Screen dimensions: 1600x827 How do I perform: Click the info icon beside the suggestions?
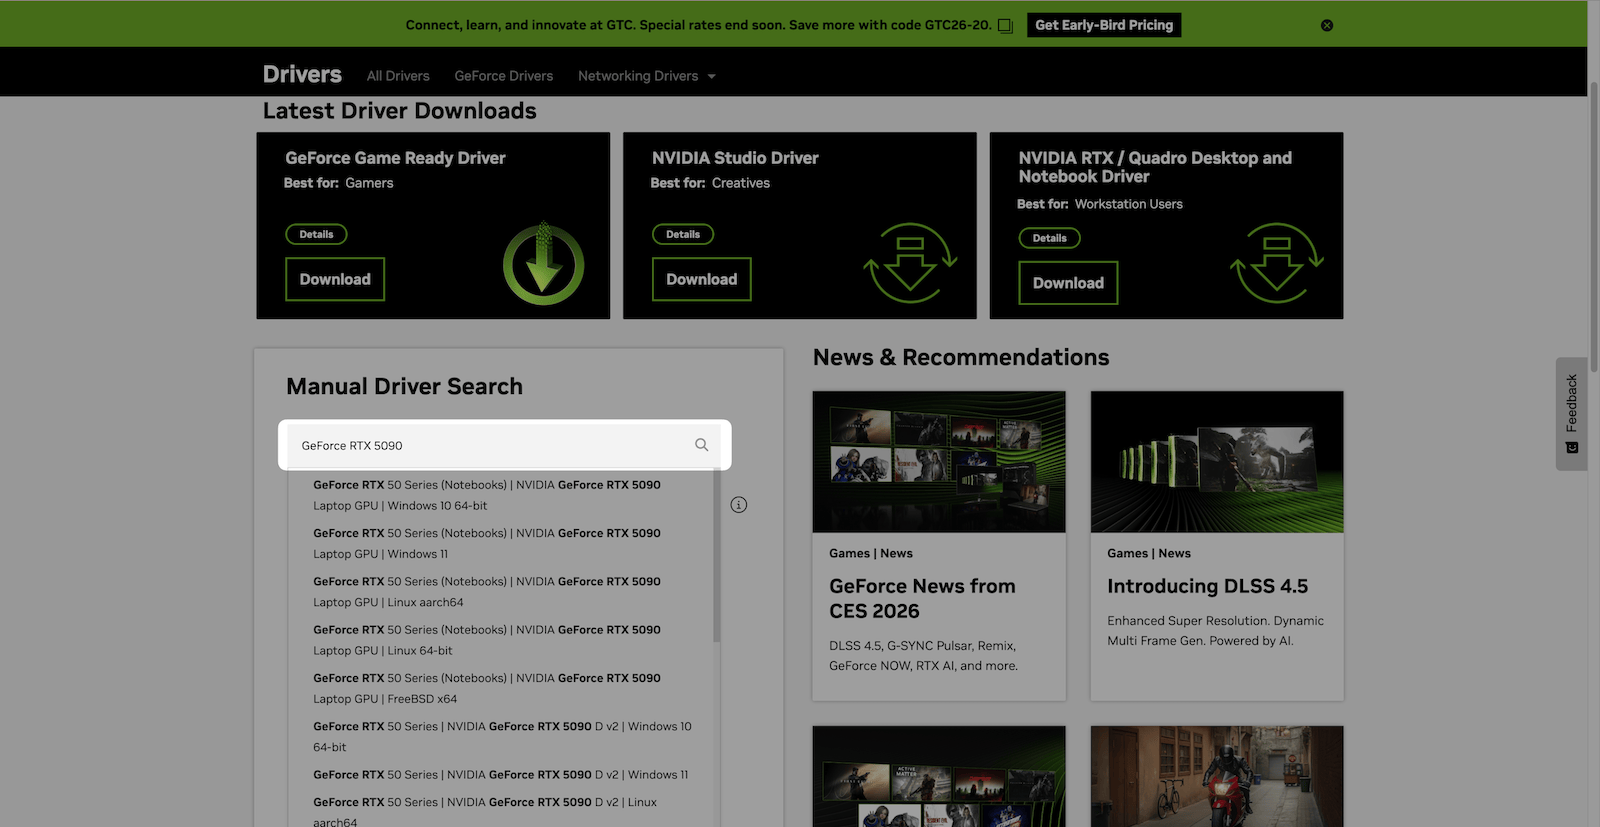pyautogui.click(x=739, y=505)
